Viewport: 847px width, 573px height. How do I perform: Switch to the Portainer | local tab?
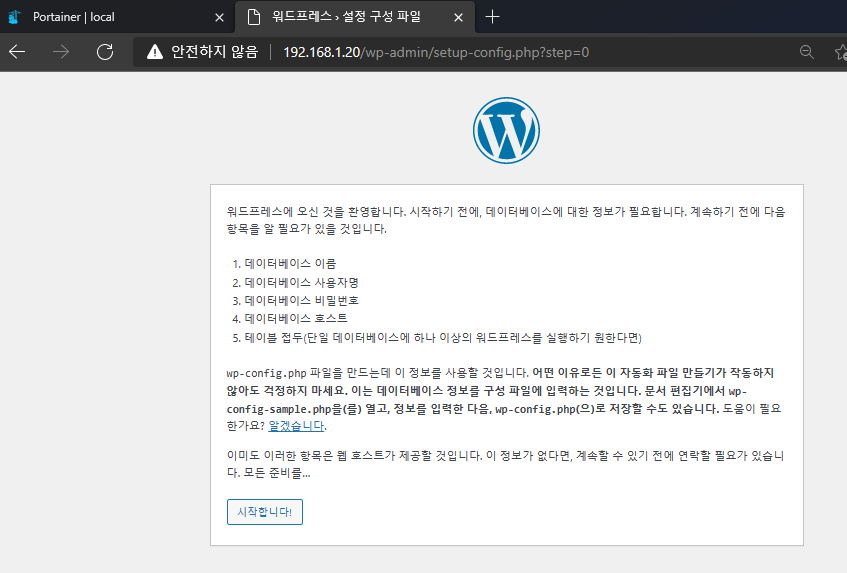click(116, 17)
